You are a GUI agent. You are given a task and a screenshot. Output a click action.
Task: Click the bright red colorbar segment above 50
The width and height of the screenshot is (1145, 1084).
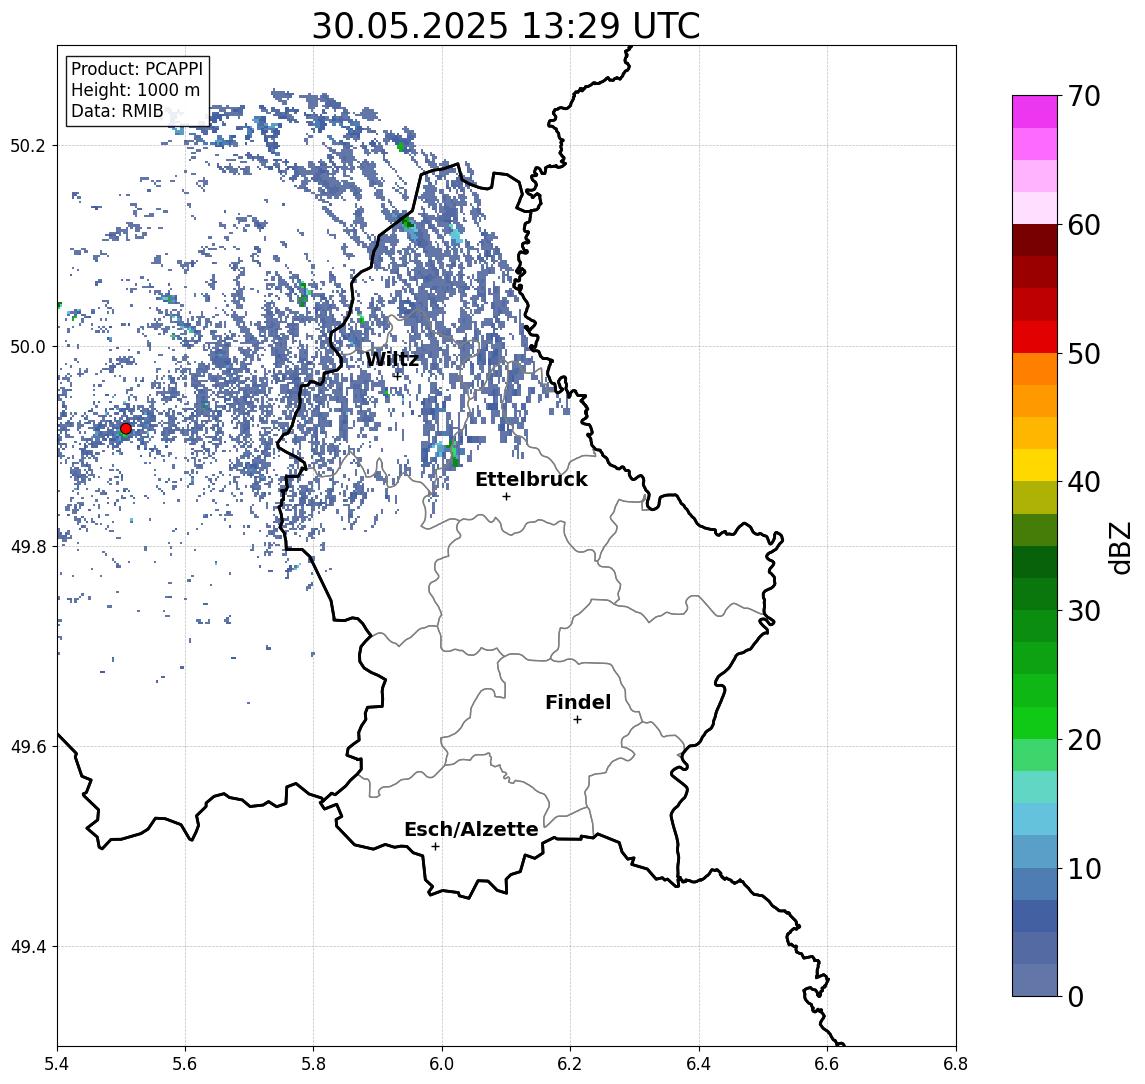click(1035, 337)
